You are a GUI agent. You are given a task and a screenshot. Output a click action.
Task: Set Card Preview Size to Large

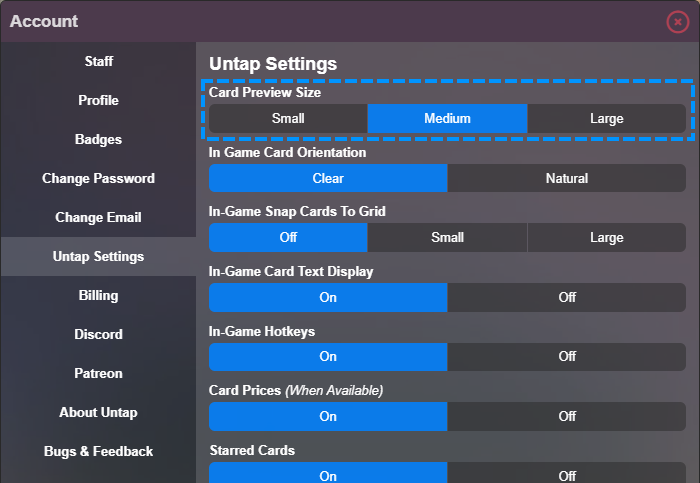[607, 118]
